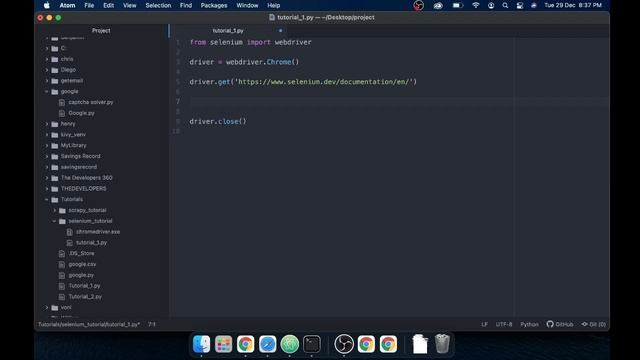Click the OBS menu bar icon

[418, 5]
